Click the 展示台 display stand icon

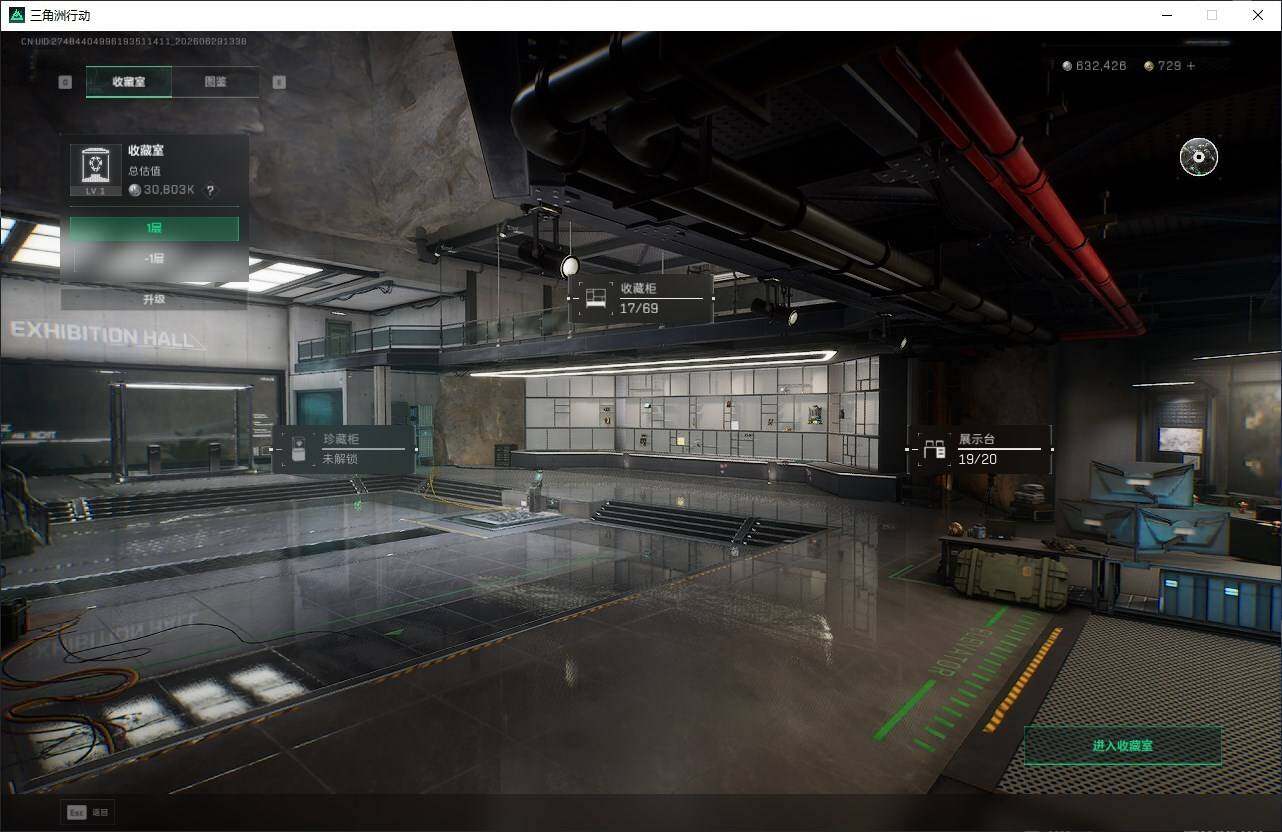(935, 449)
